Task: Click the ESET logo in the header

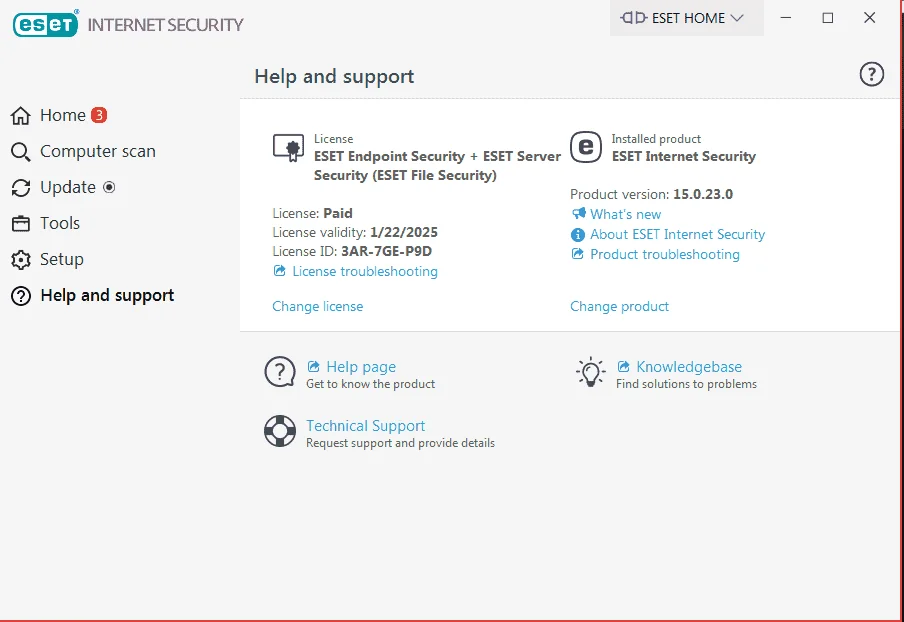Action: click(46, 24)
